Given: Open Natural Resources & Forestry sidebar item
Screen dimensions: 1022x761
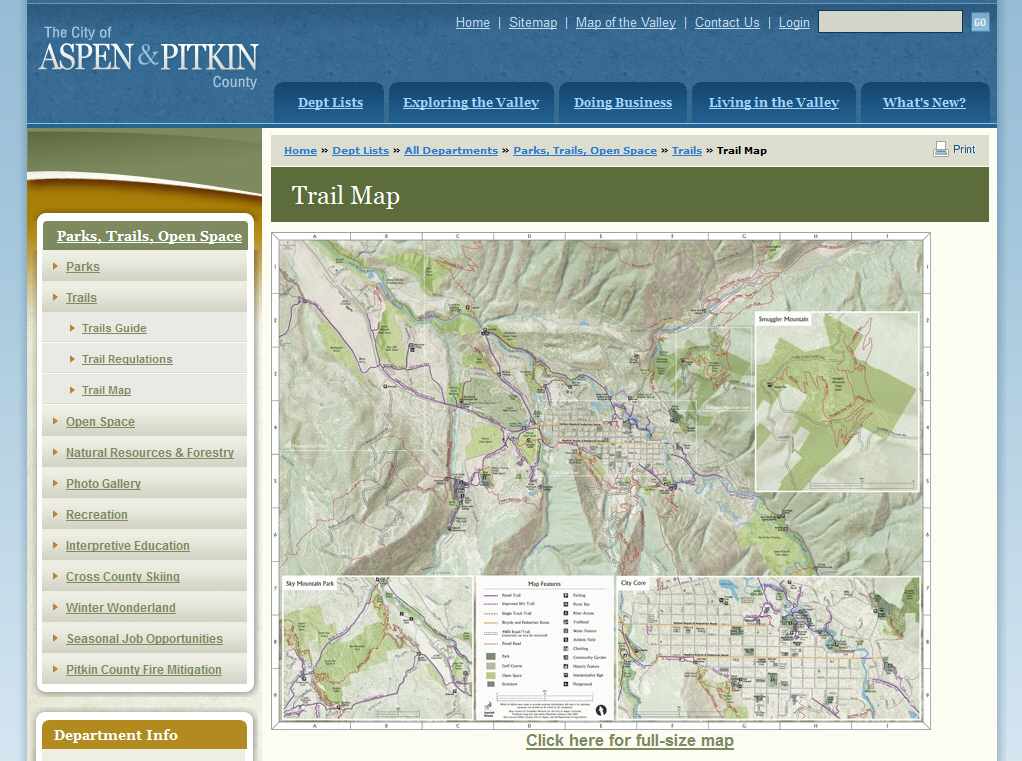Looking at the screenshot, I should point(150,453).
